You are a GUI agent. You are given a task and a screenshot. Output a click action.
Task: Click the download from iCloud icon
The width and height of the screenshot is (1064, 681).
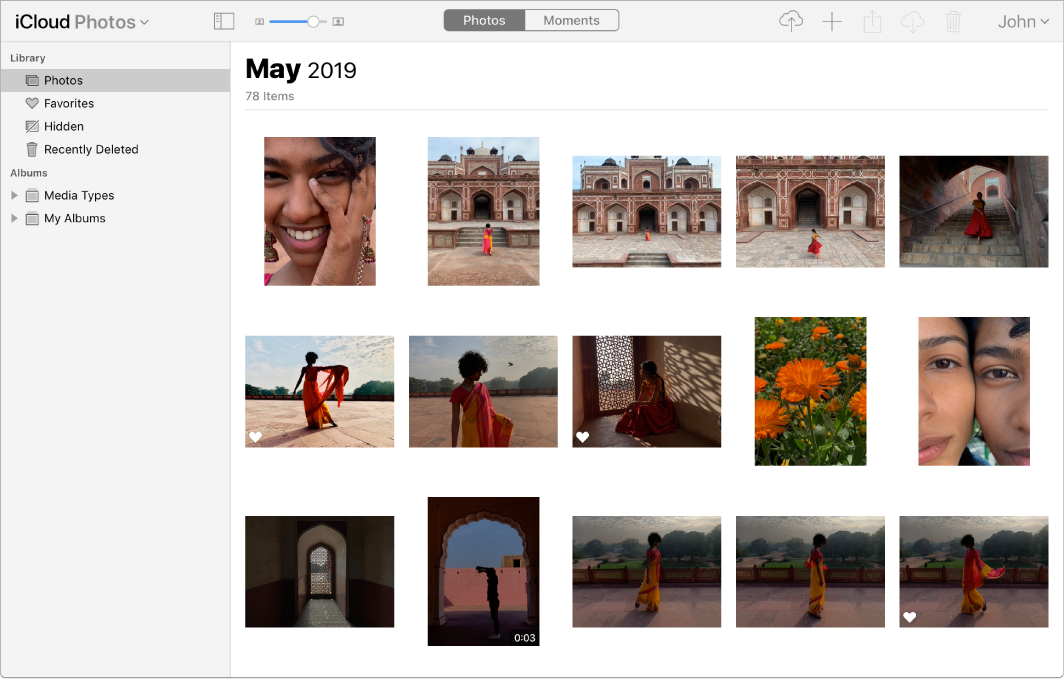tap(912, 21)
